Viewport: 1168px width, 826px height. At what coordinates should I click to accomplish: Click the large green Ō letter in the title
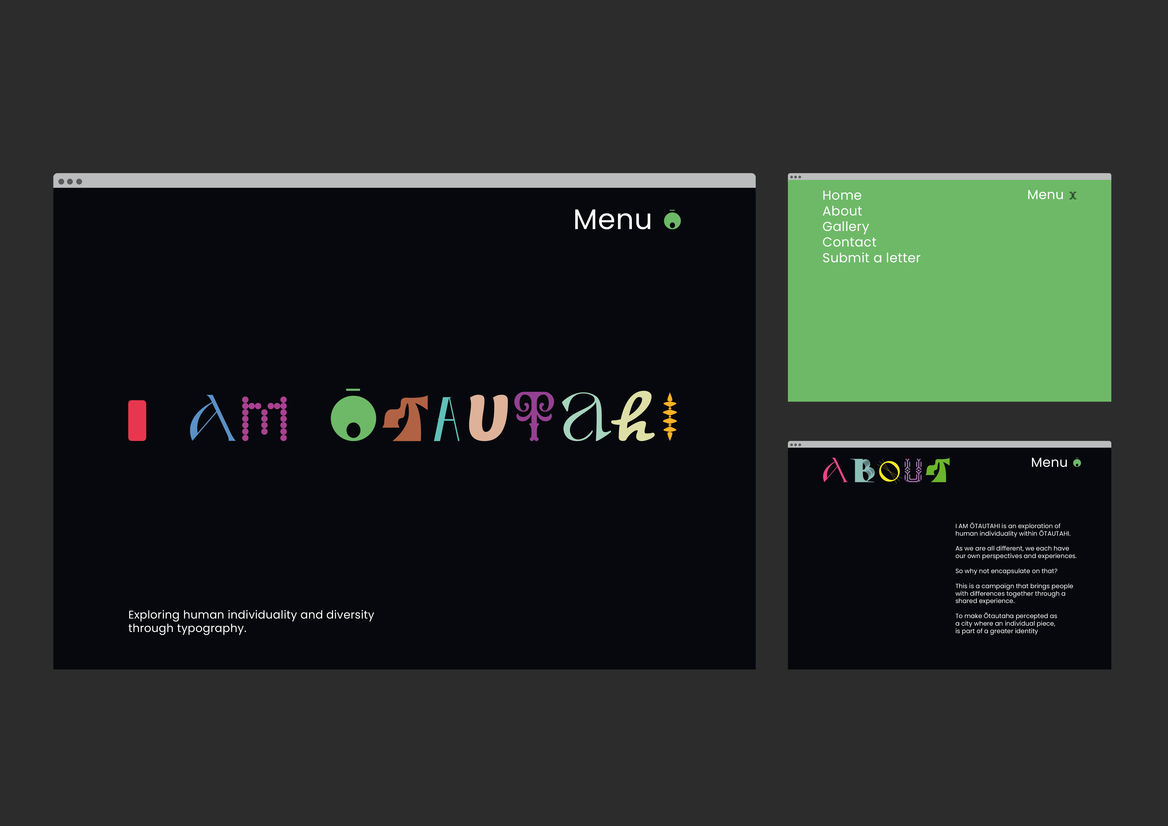tap(352, 417)
